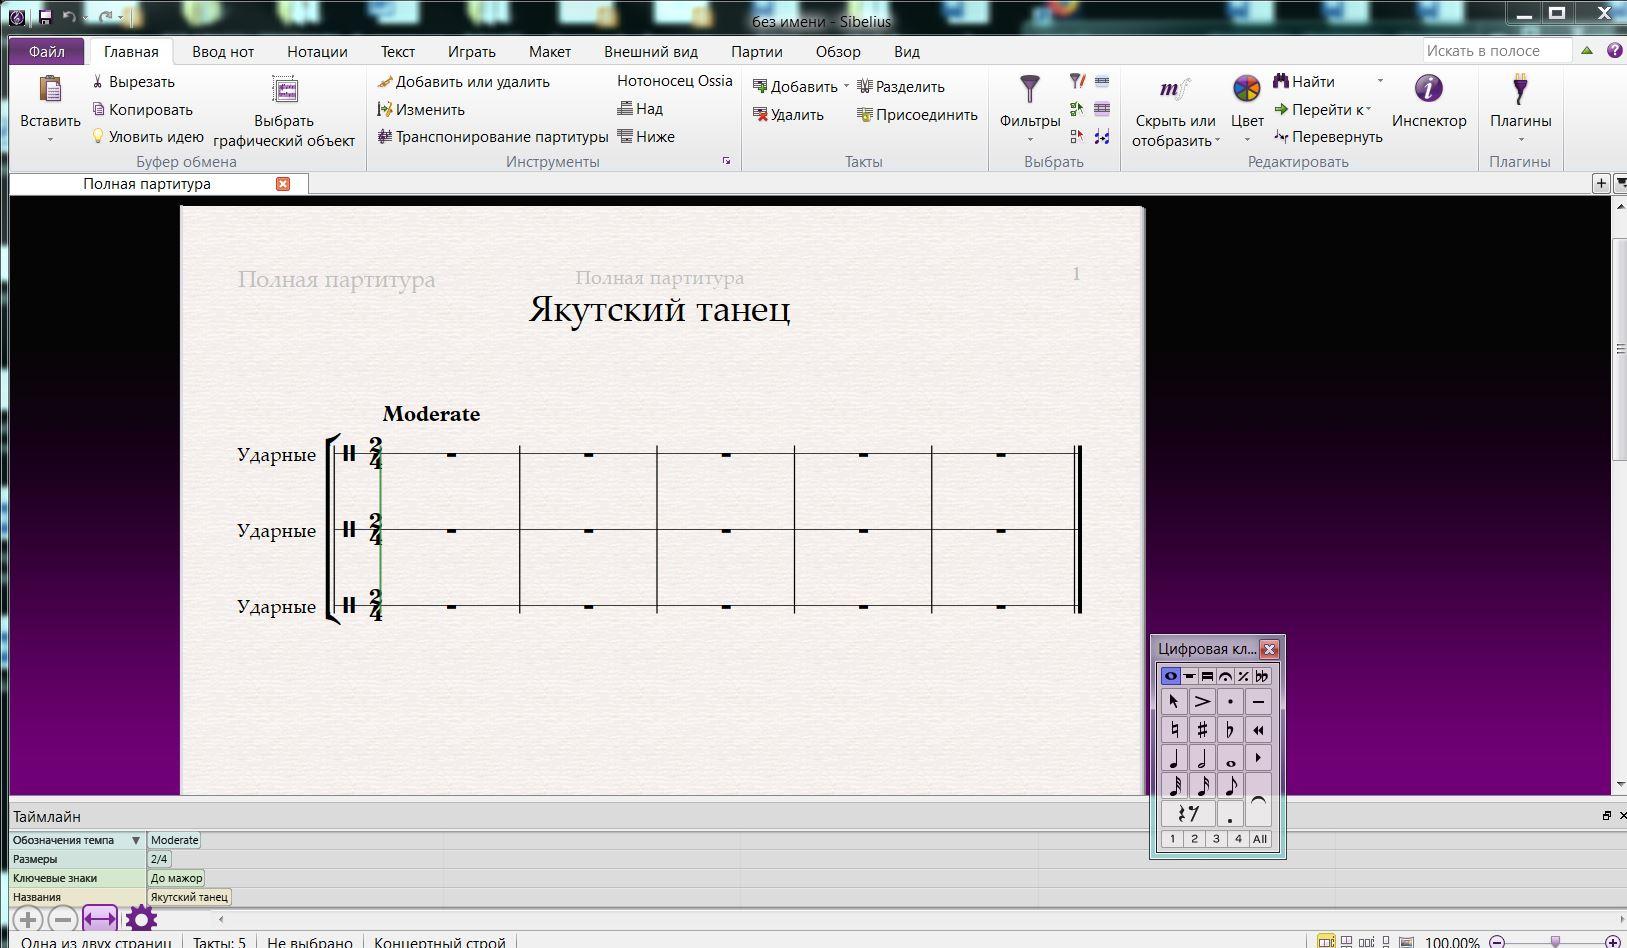1627x948 pixels.
Task: Click the timeline settings gear icon
Action: 141,919
